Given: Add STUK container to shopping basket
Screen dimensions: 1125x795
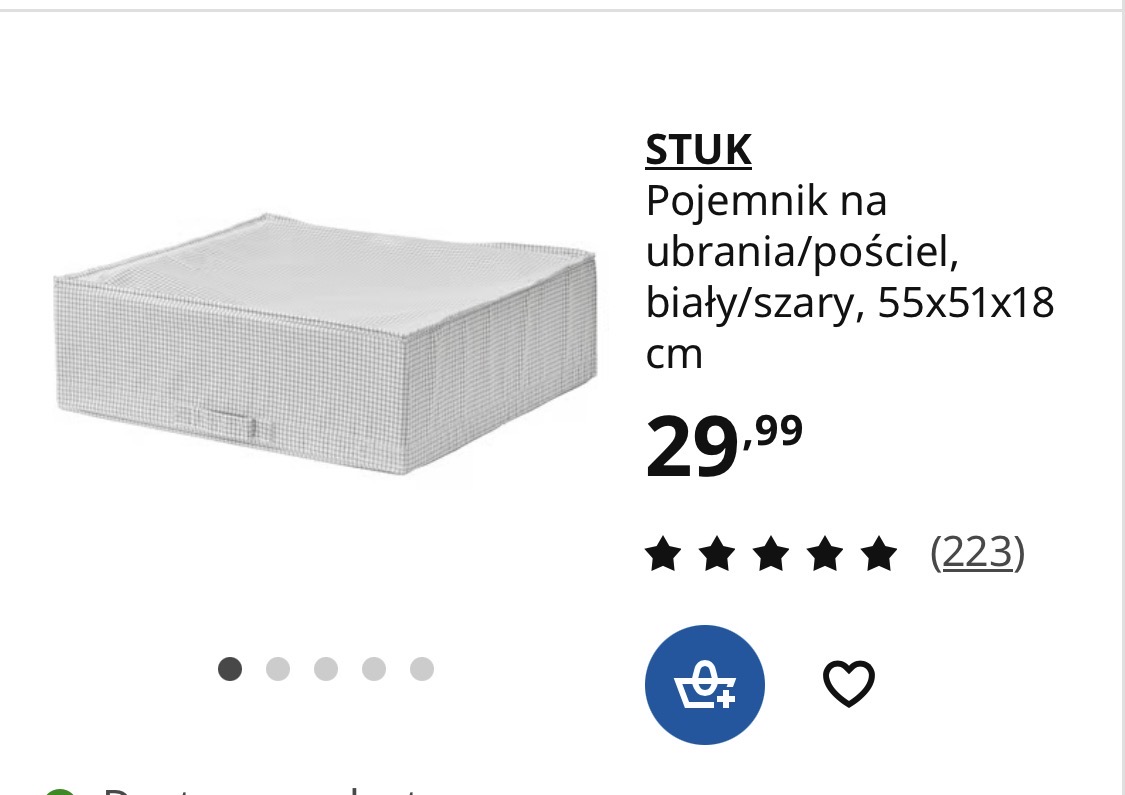Looking at the screenshot, I should [x=705, y=685].
